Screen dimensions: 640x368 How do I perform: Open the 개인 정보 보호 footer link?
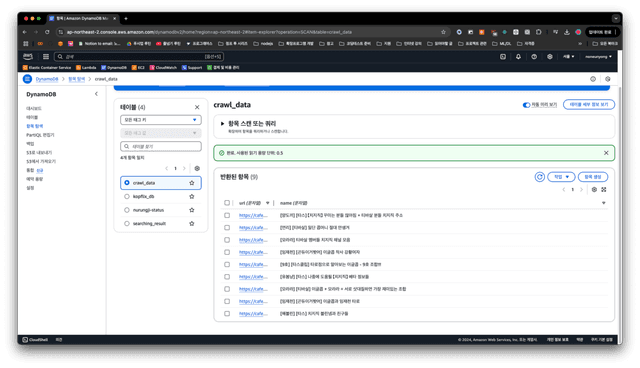pos(557,339)
